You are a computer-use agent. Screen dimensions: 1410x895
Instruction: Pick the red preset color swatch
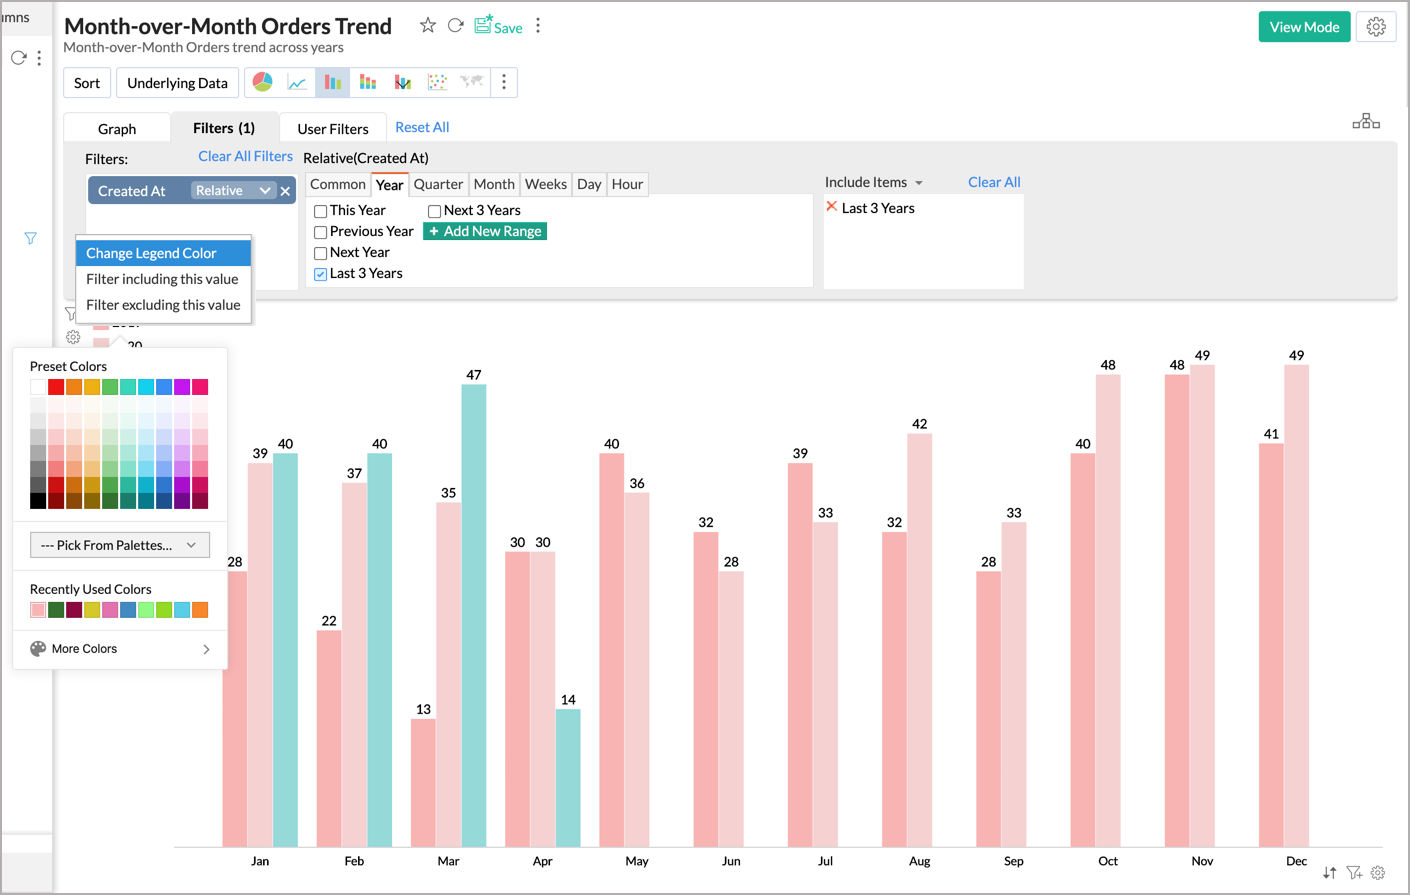point(56,387)
